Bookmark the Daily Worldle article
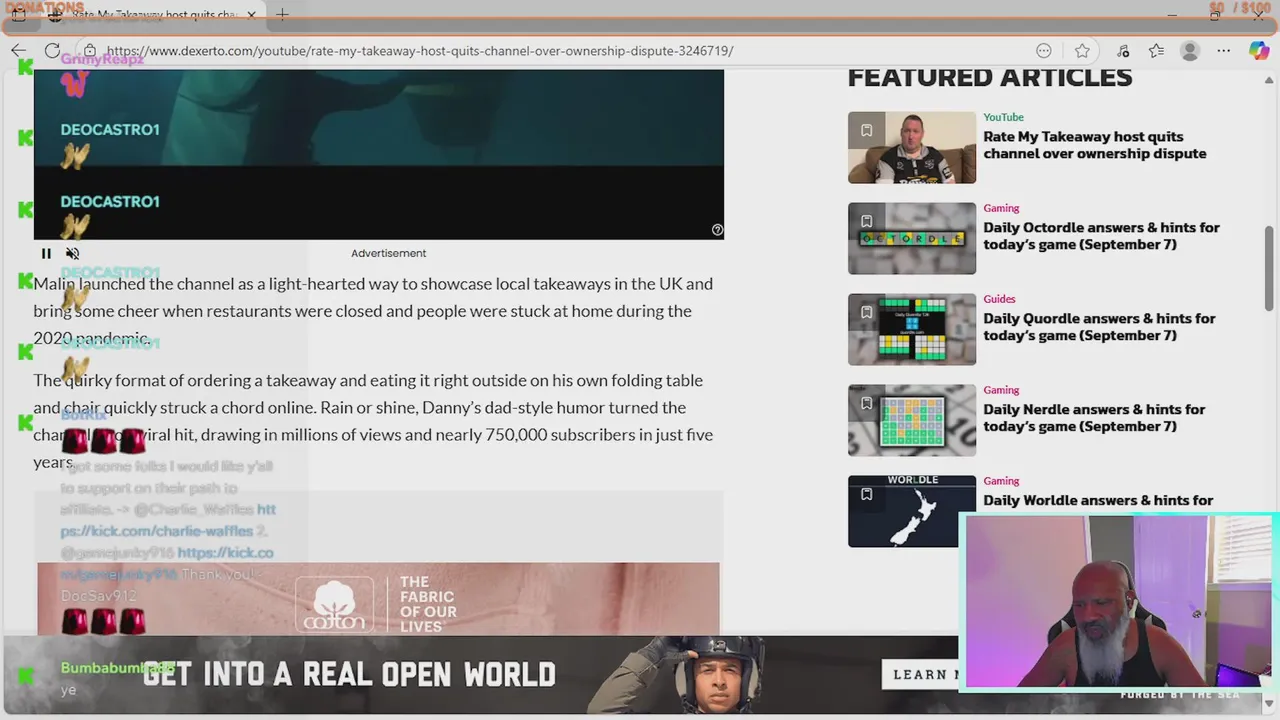The image size is (1280, 720). click(x=867, y=494)
